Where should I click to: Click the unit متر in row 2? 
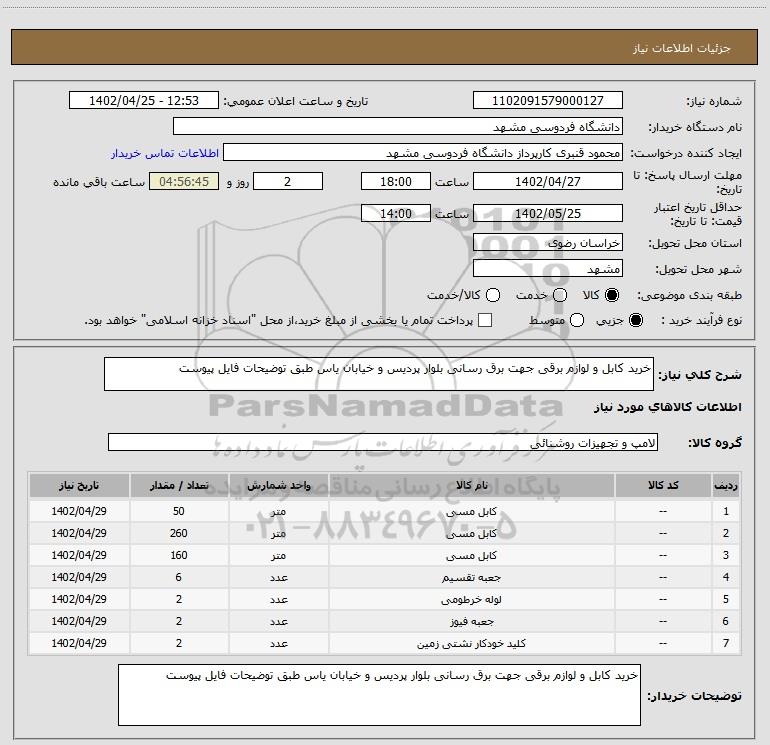point(278,533)
